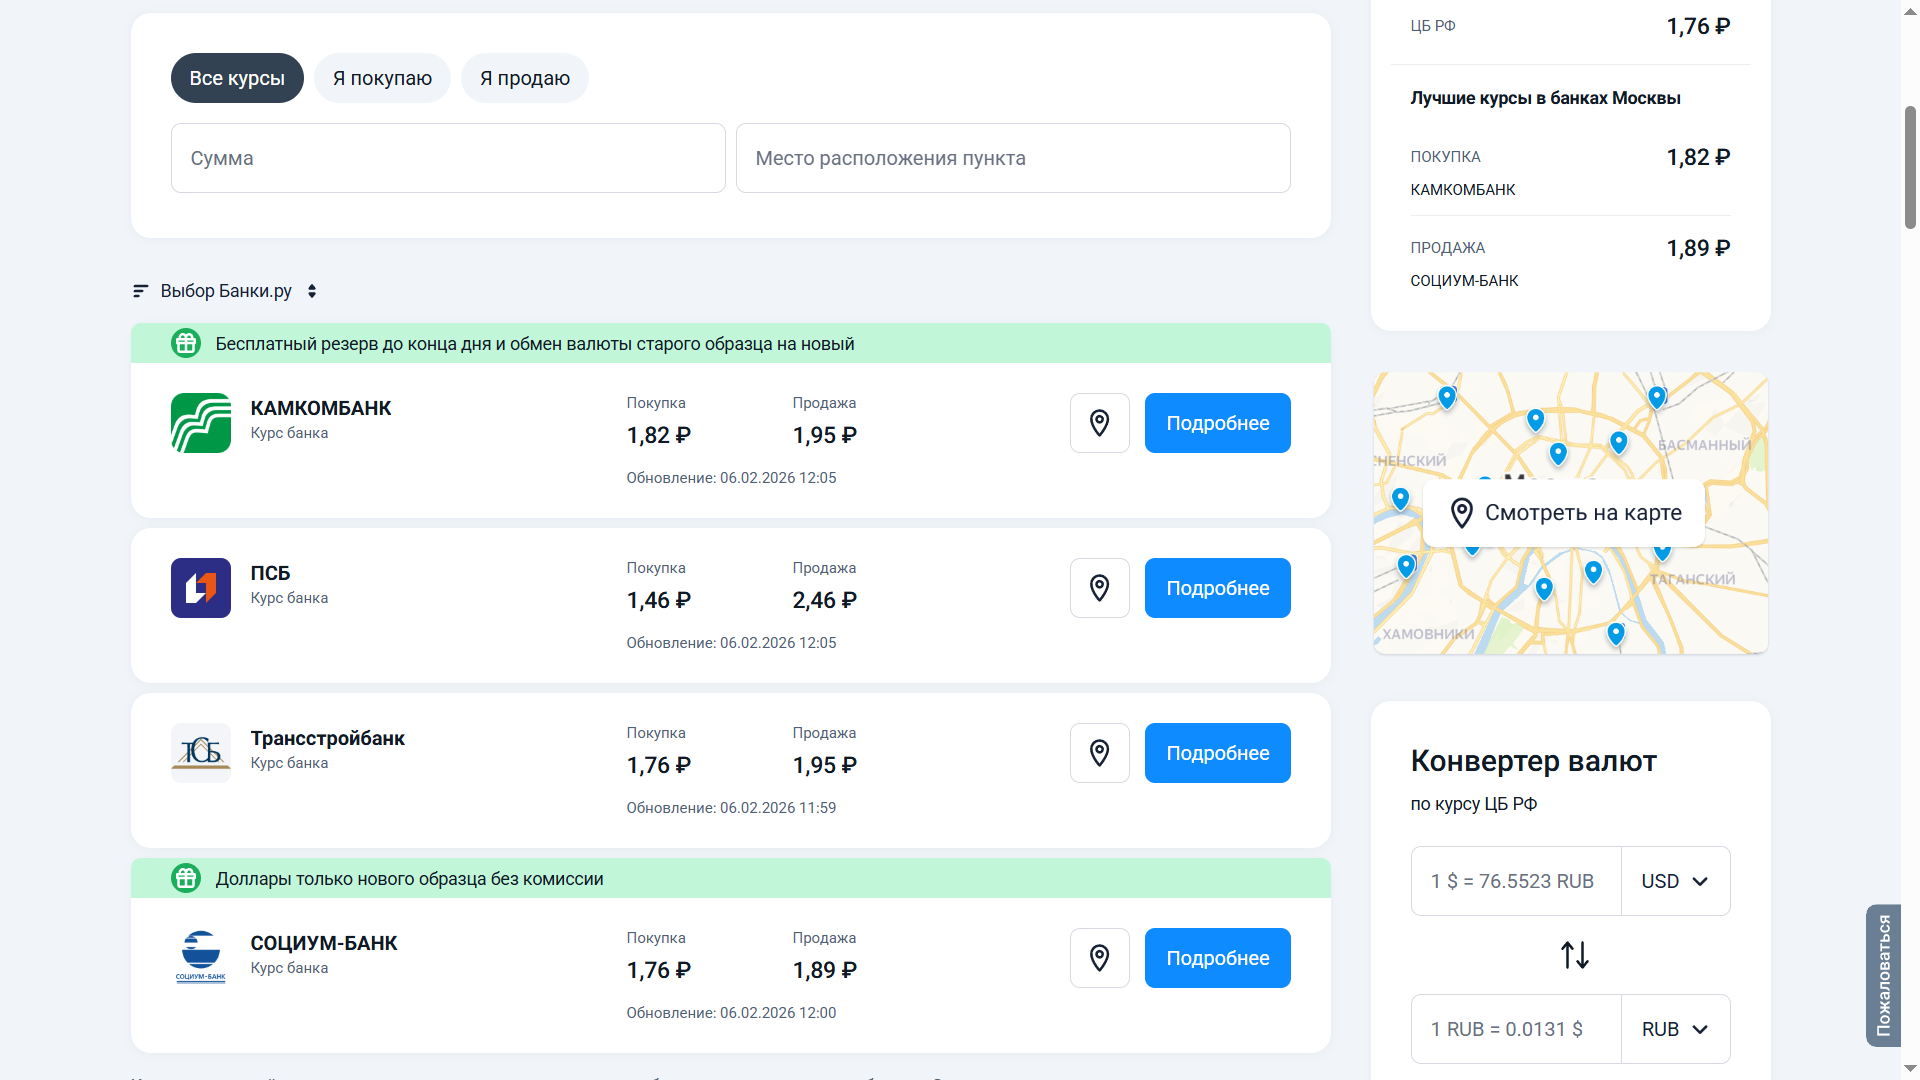Click the map pin icon for ПСБ
This screenshot has width=1920, height=1080.
coord(1099,588)
